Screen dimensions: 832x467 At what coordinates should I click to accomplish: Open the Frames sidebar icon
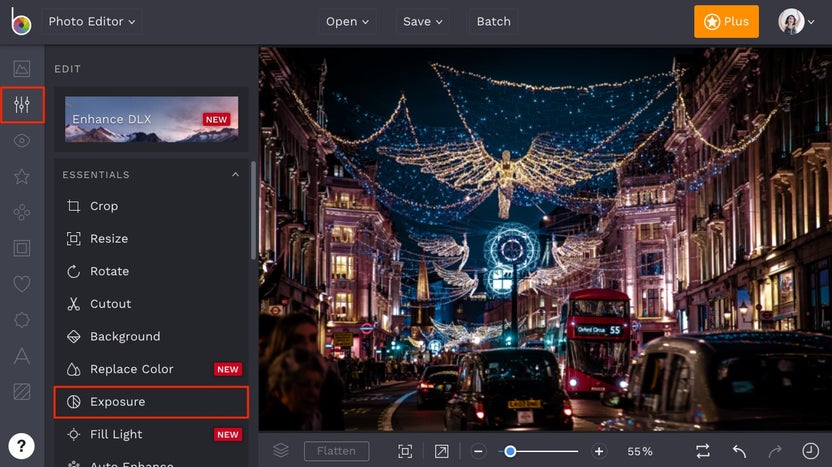tap(22, 248)
